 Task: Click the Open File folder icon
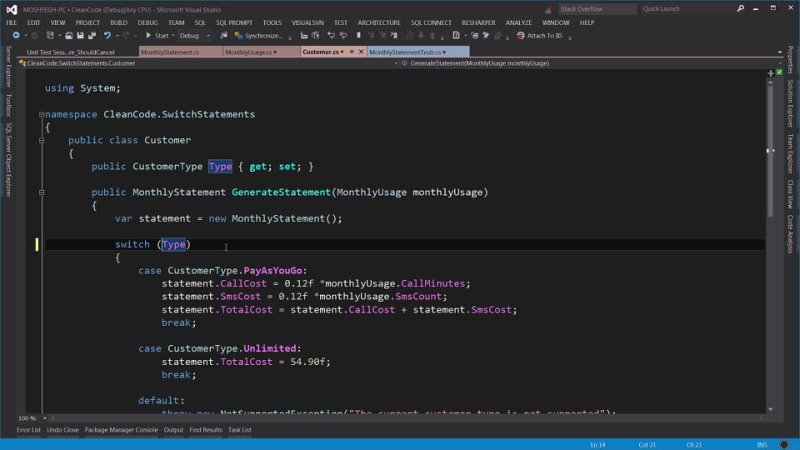tap(68, 36)
